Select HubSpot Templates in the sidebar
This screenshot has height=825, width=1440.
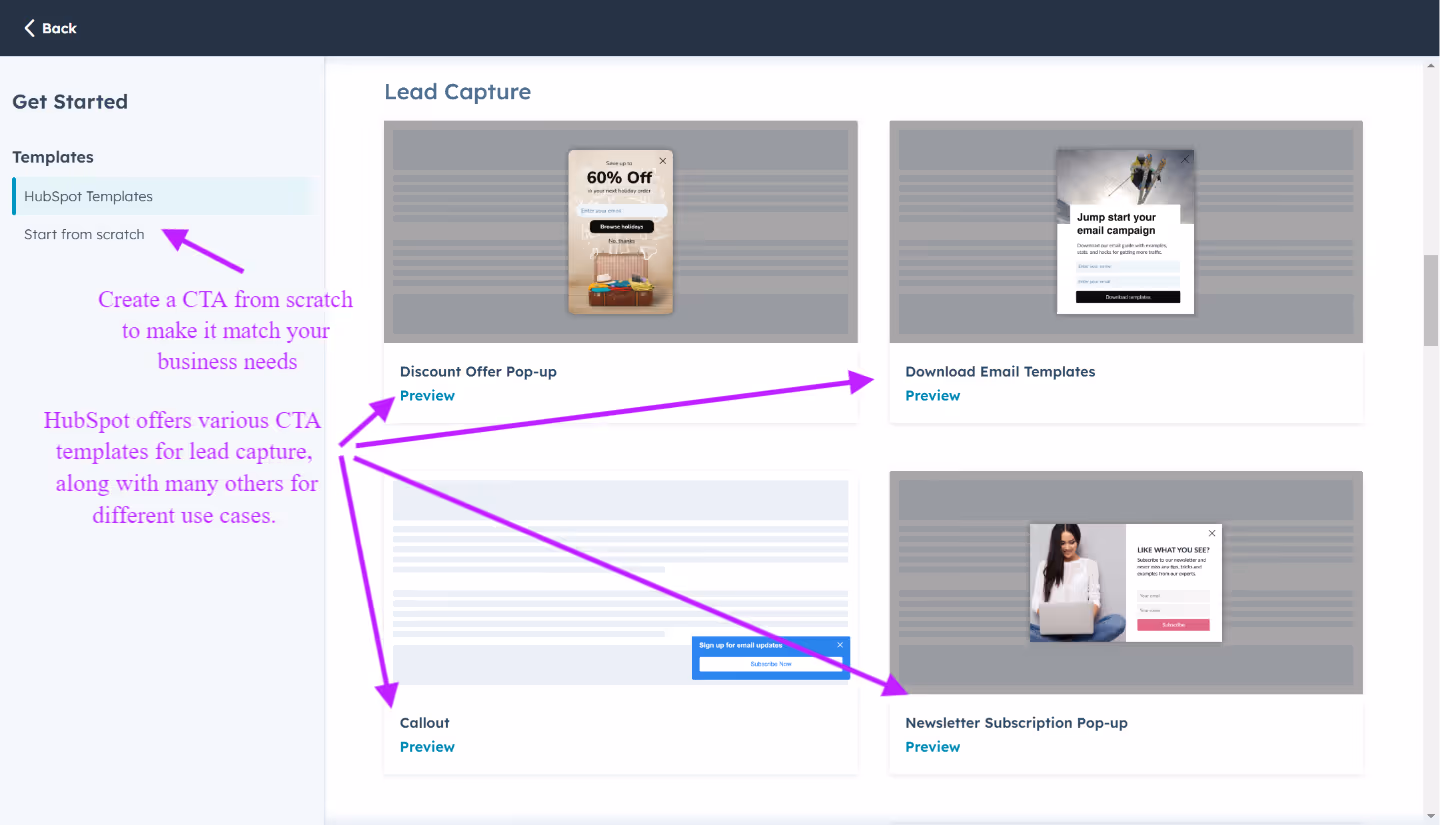point(88,196)
